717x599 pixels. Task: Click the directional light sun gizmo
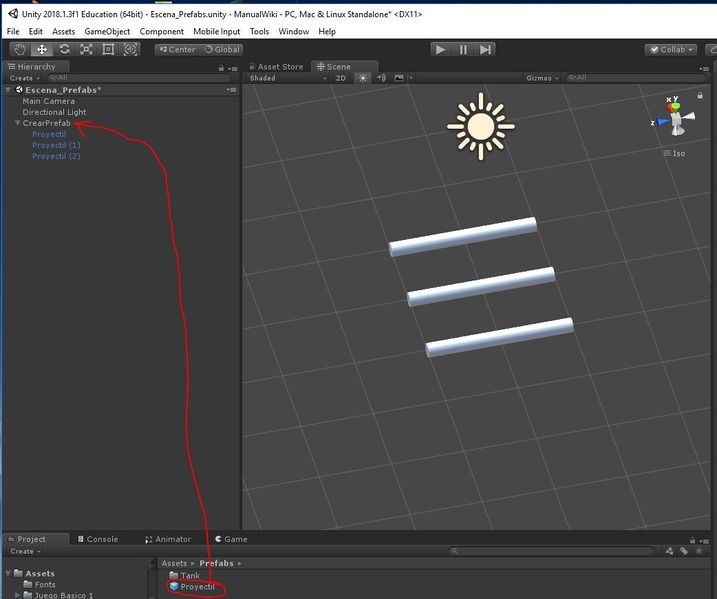click(x=481, y=127)
